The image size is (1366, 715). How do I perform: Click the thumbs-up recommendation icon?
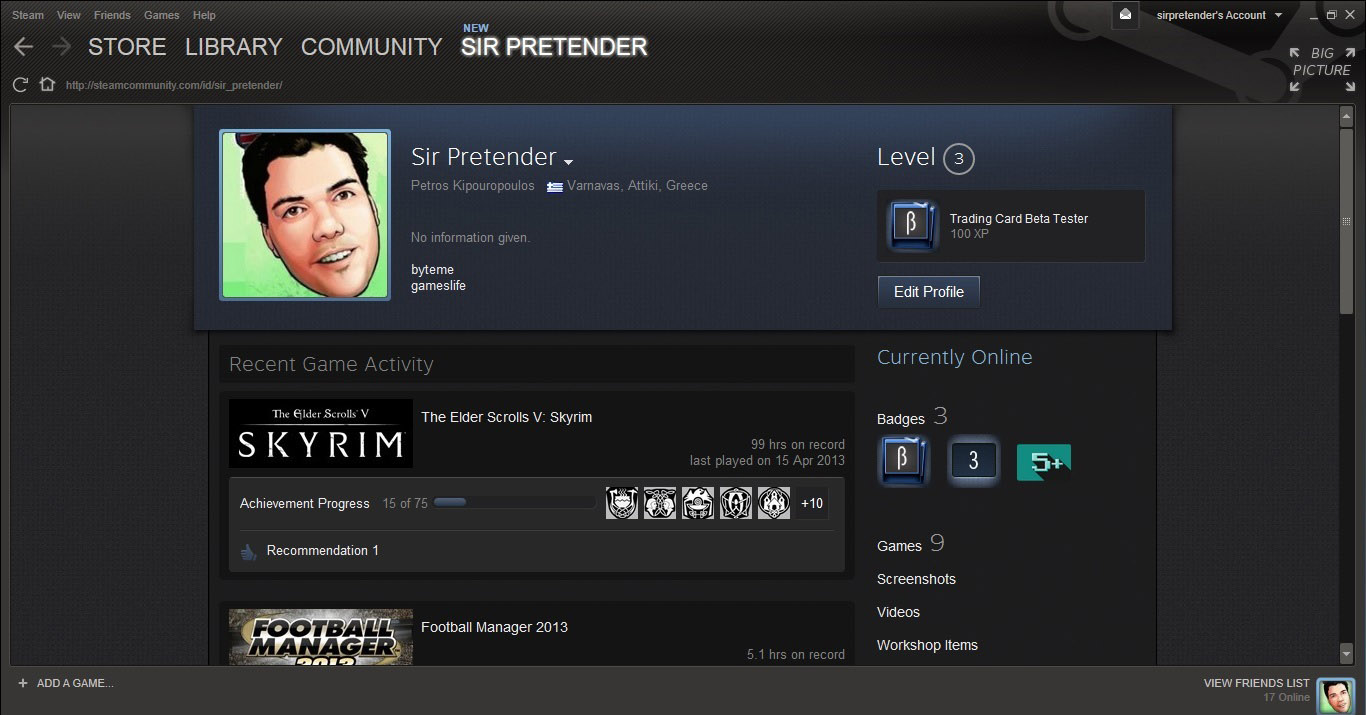[248, 551]
